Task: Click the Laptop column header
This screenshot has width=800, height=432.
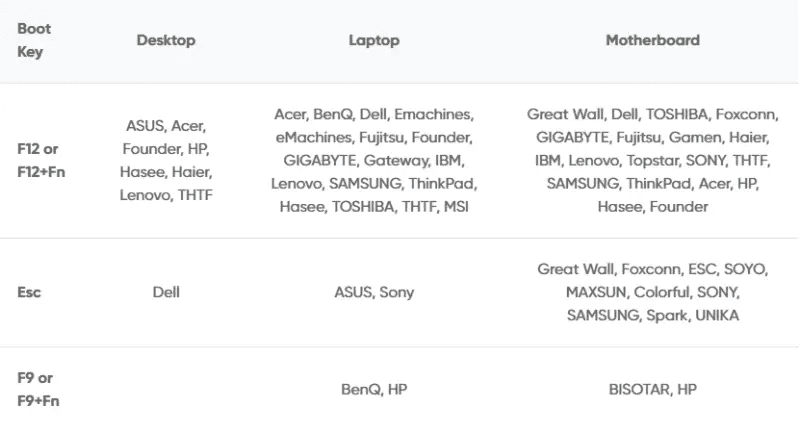Action: coord(374,40)
